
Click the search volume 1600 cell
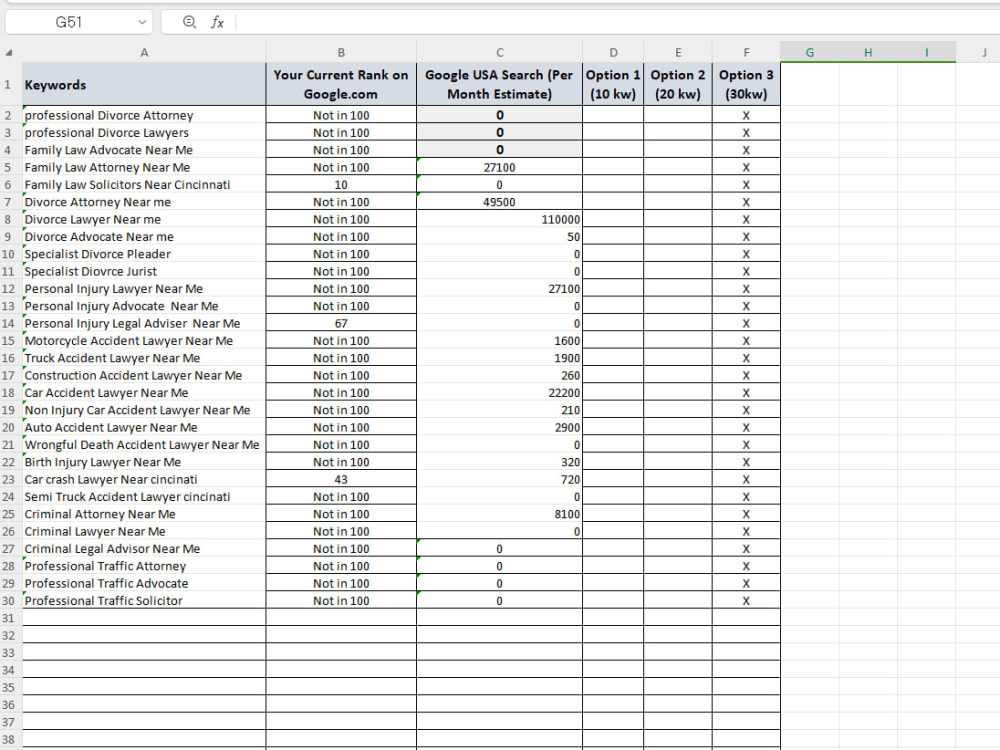(499, 341)
